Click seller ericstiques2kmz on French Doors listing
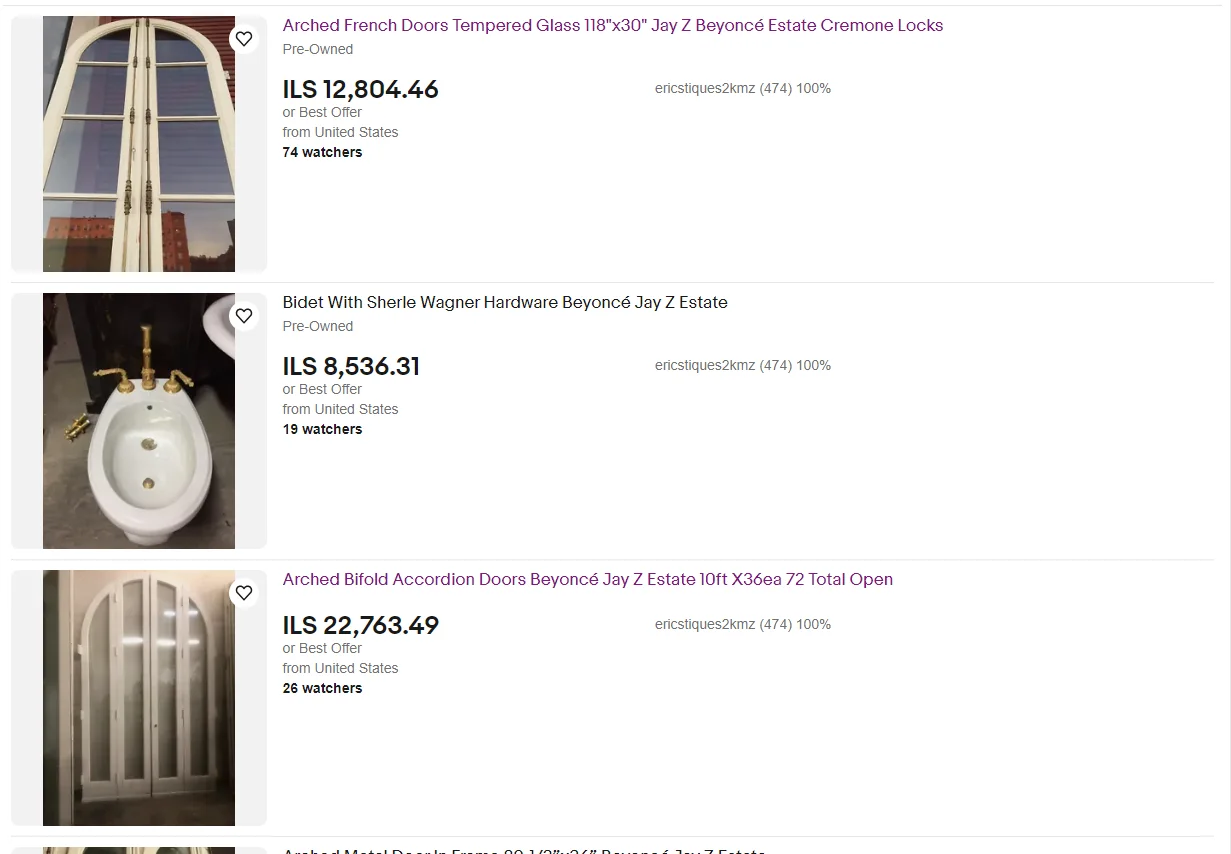This screenshot has height=854, width=1231. point(742,88)
